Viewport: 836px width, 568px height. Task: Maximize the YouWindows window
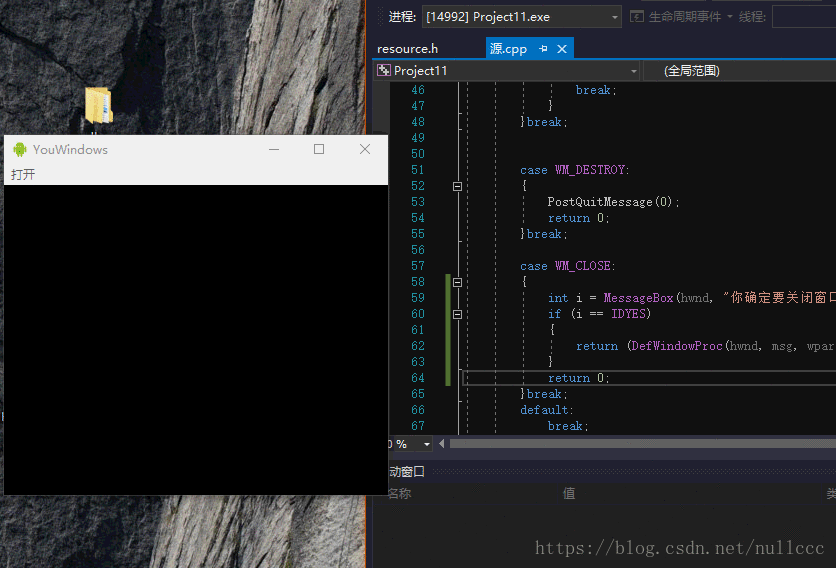point(319,149)
